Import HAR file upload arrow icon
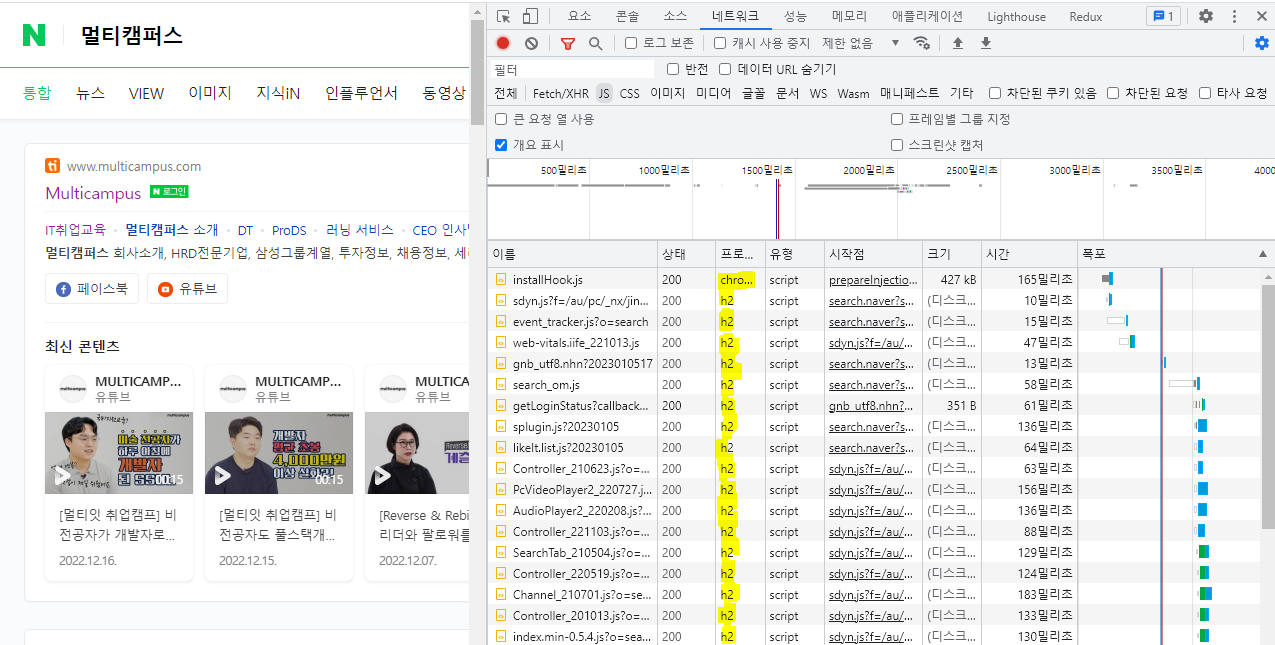 [x=958, y=43]
